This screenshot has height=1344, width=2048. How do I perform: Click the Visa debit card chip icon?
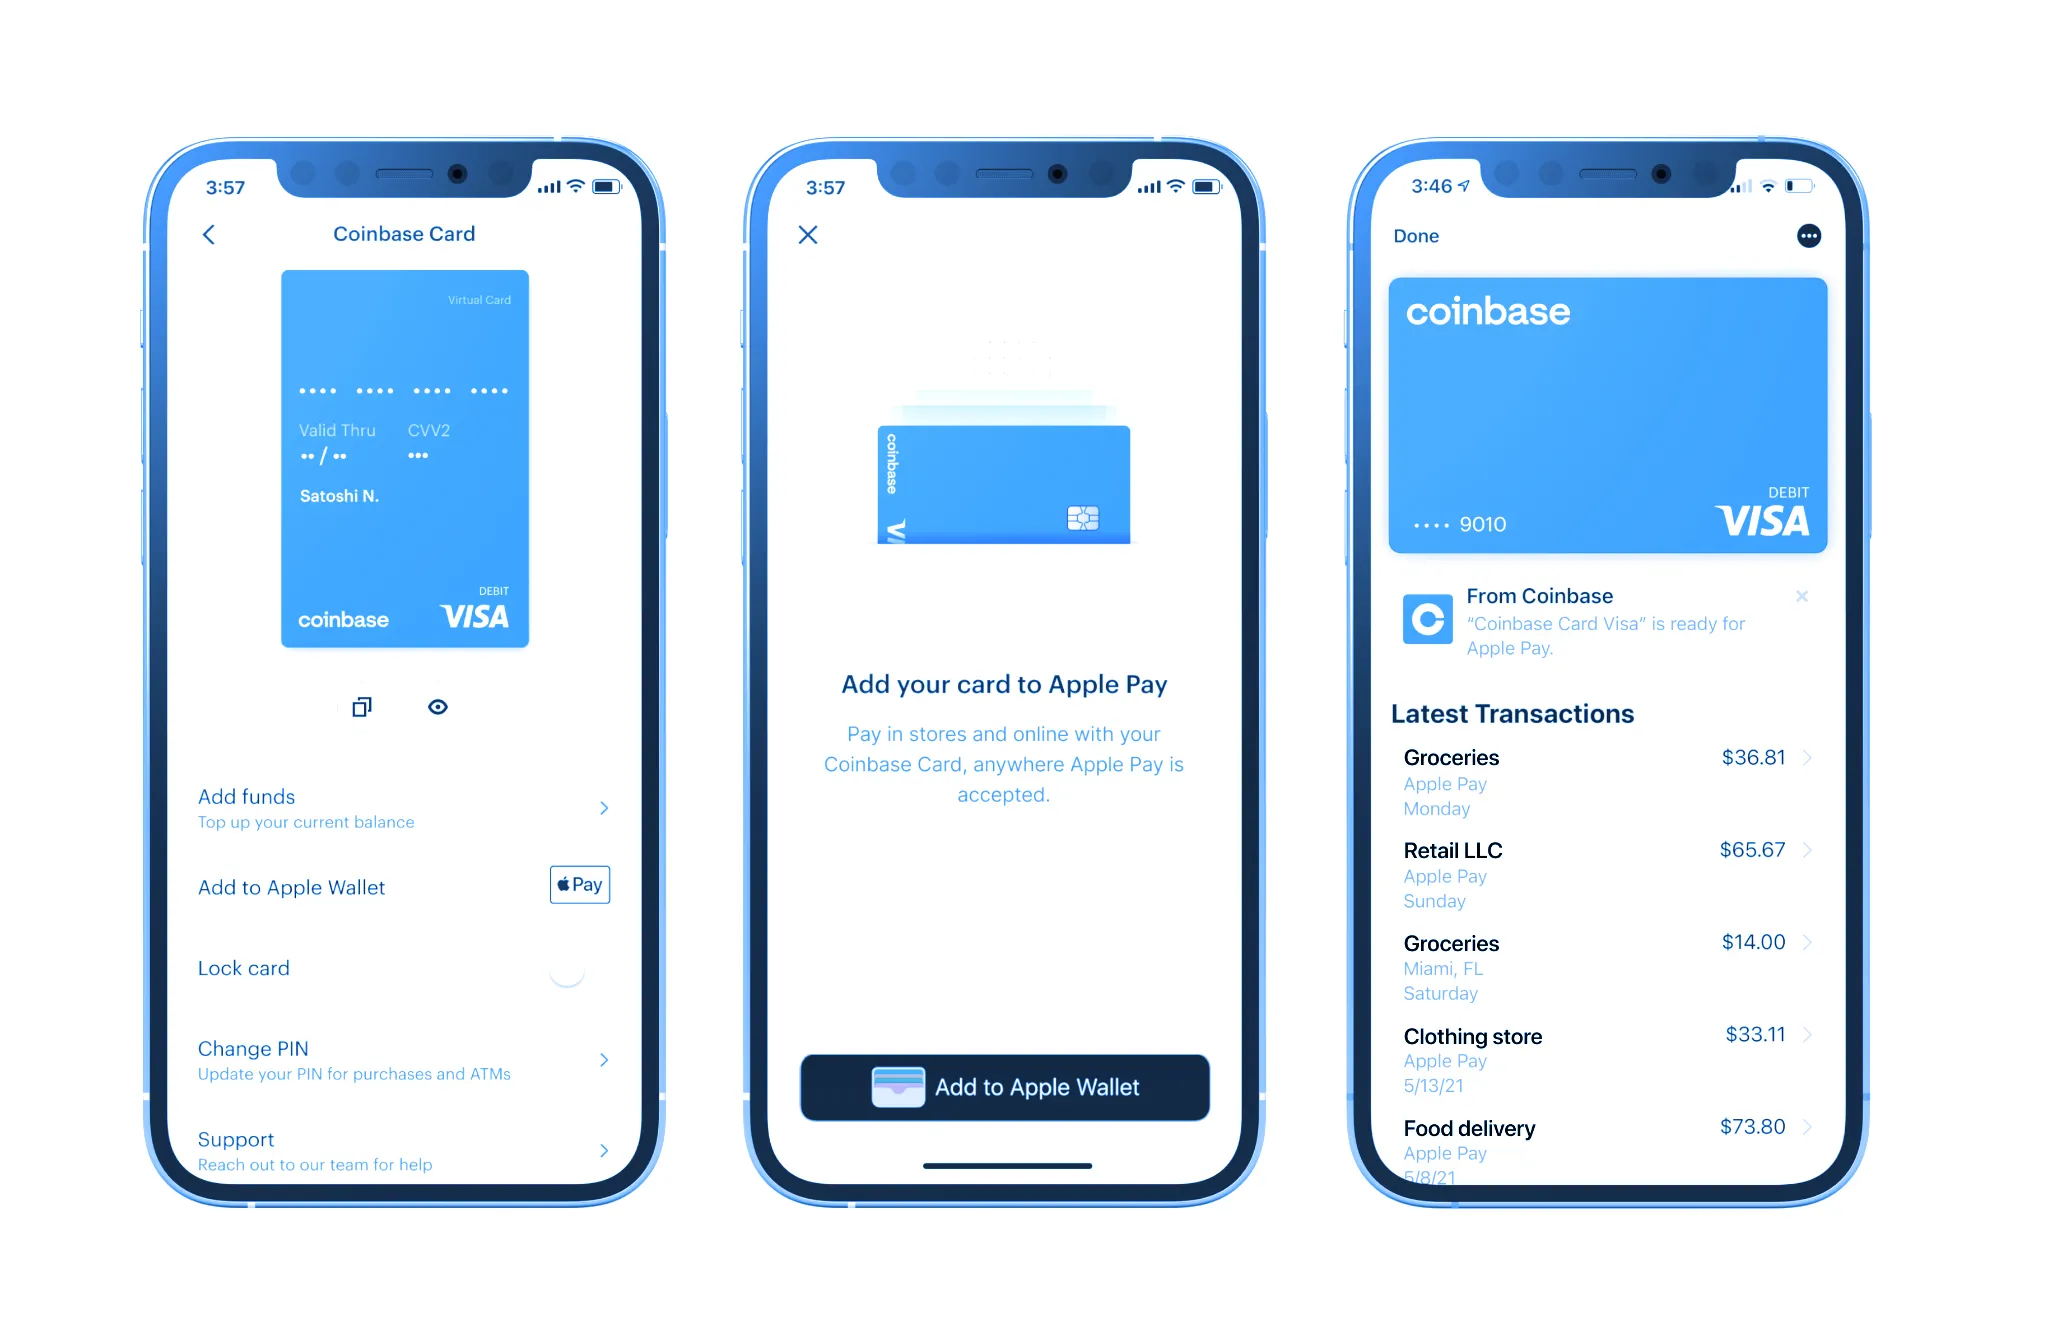coord(1084,518)
